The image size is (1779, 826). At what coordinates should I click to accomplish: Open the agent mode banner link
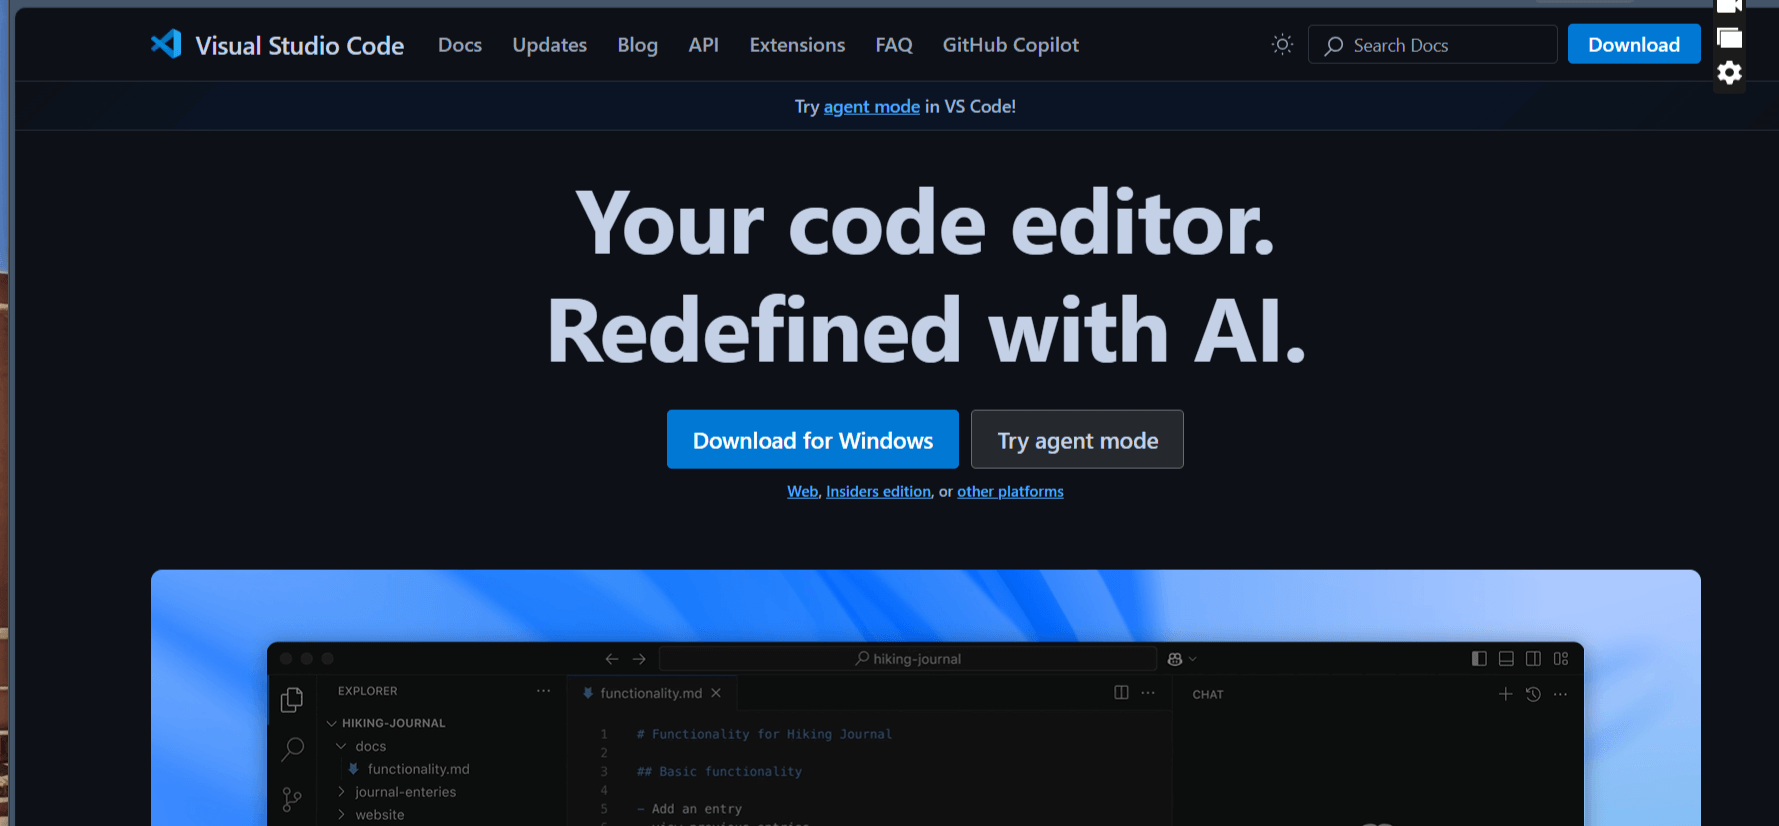click(x=871, y=107)
